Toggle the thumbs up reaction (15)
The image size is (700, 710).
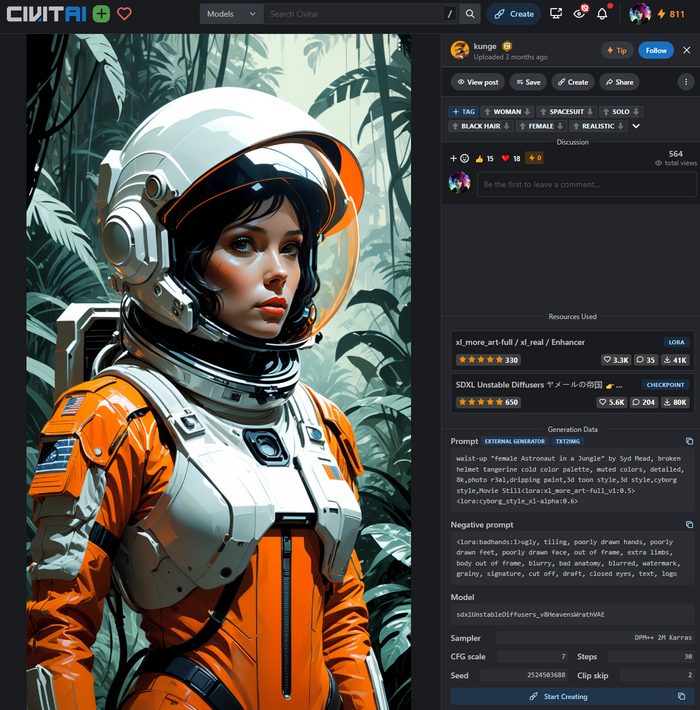coord(484,158)
